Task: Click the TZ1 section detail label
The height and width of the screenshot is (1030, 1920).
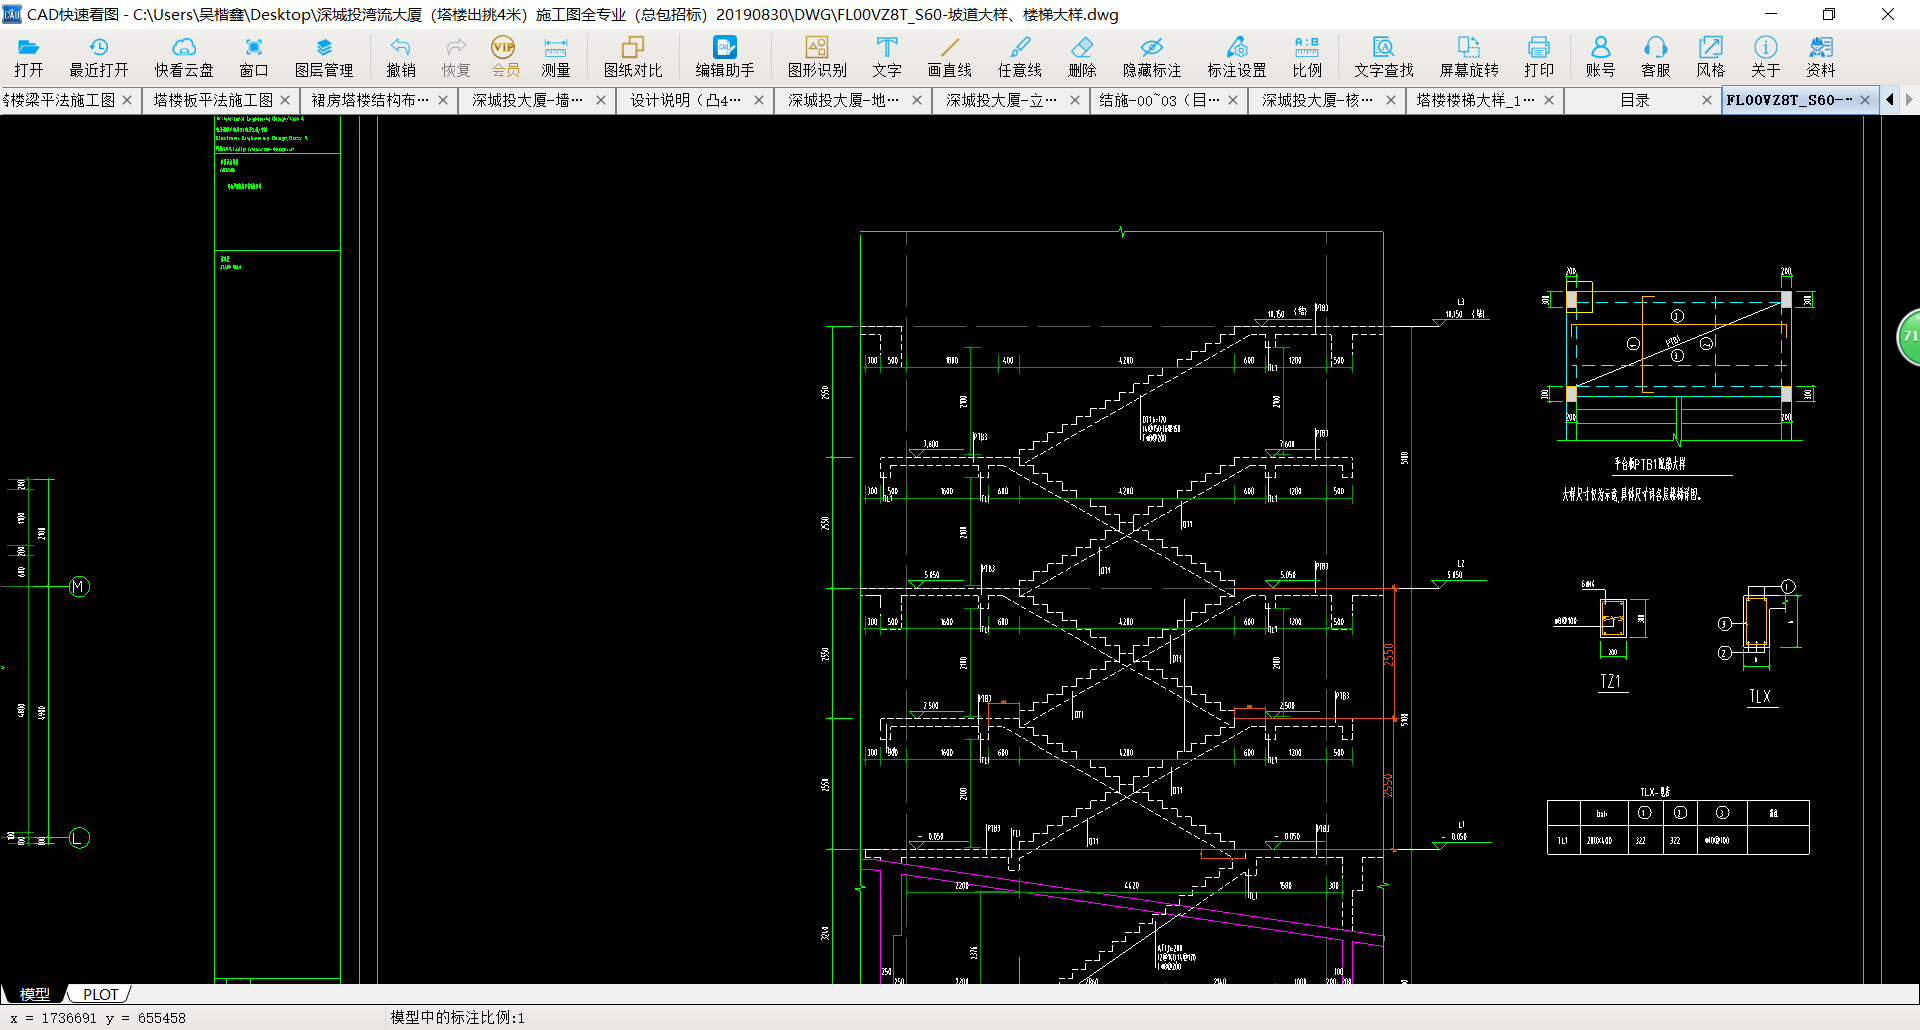Action: (1610, 682)
